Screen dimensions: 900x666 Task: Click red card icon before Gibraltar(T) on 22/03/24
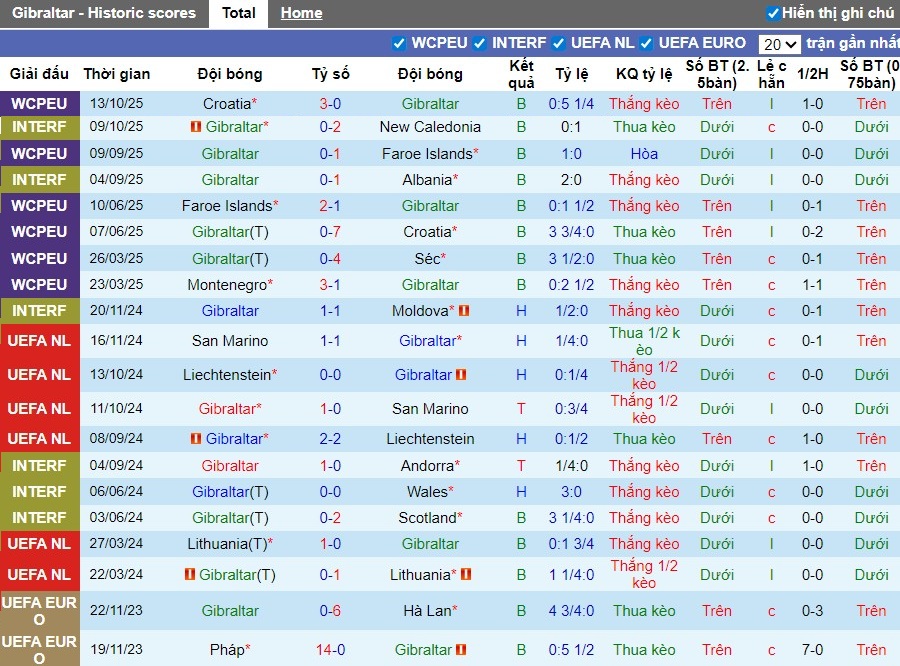point(190,575)
